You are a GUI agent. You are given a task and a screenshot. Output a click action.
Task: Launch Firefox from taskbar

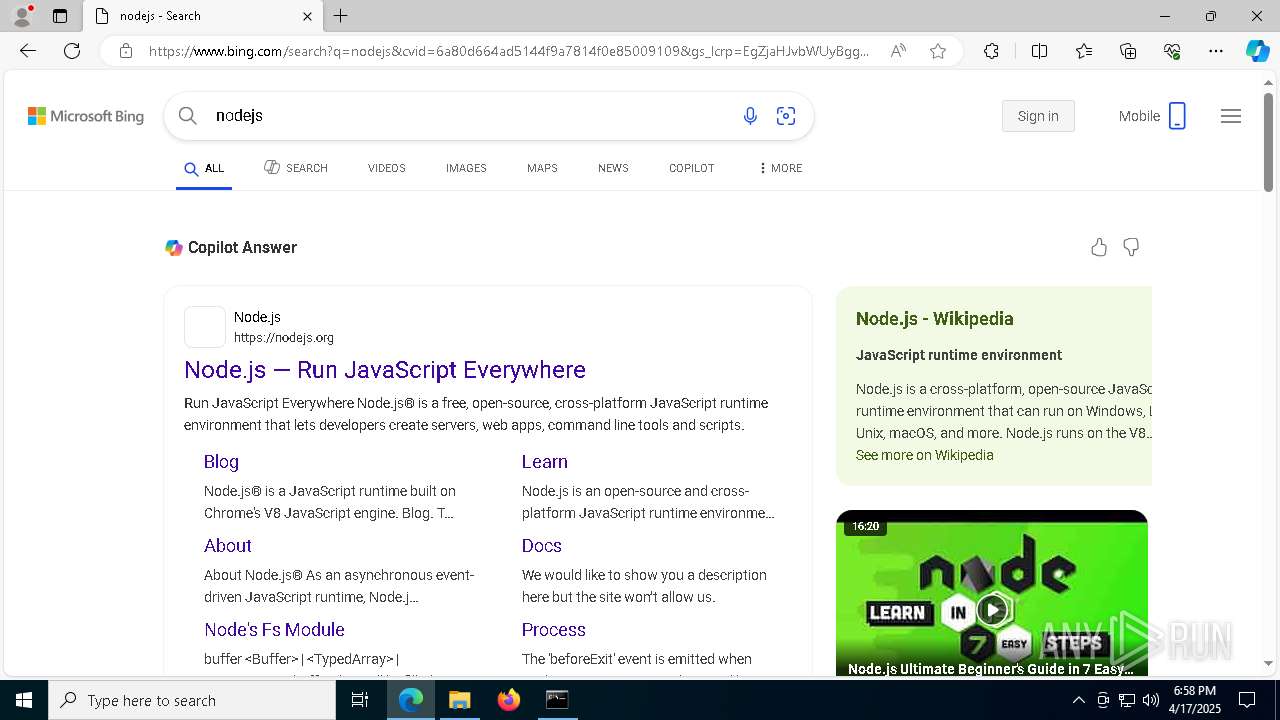click(508, 700)
